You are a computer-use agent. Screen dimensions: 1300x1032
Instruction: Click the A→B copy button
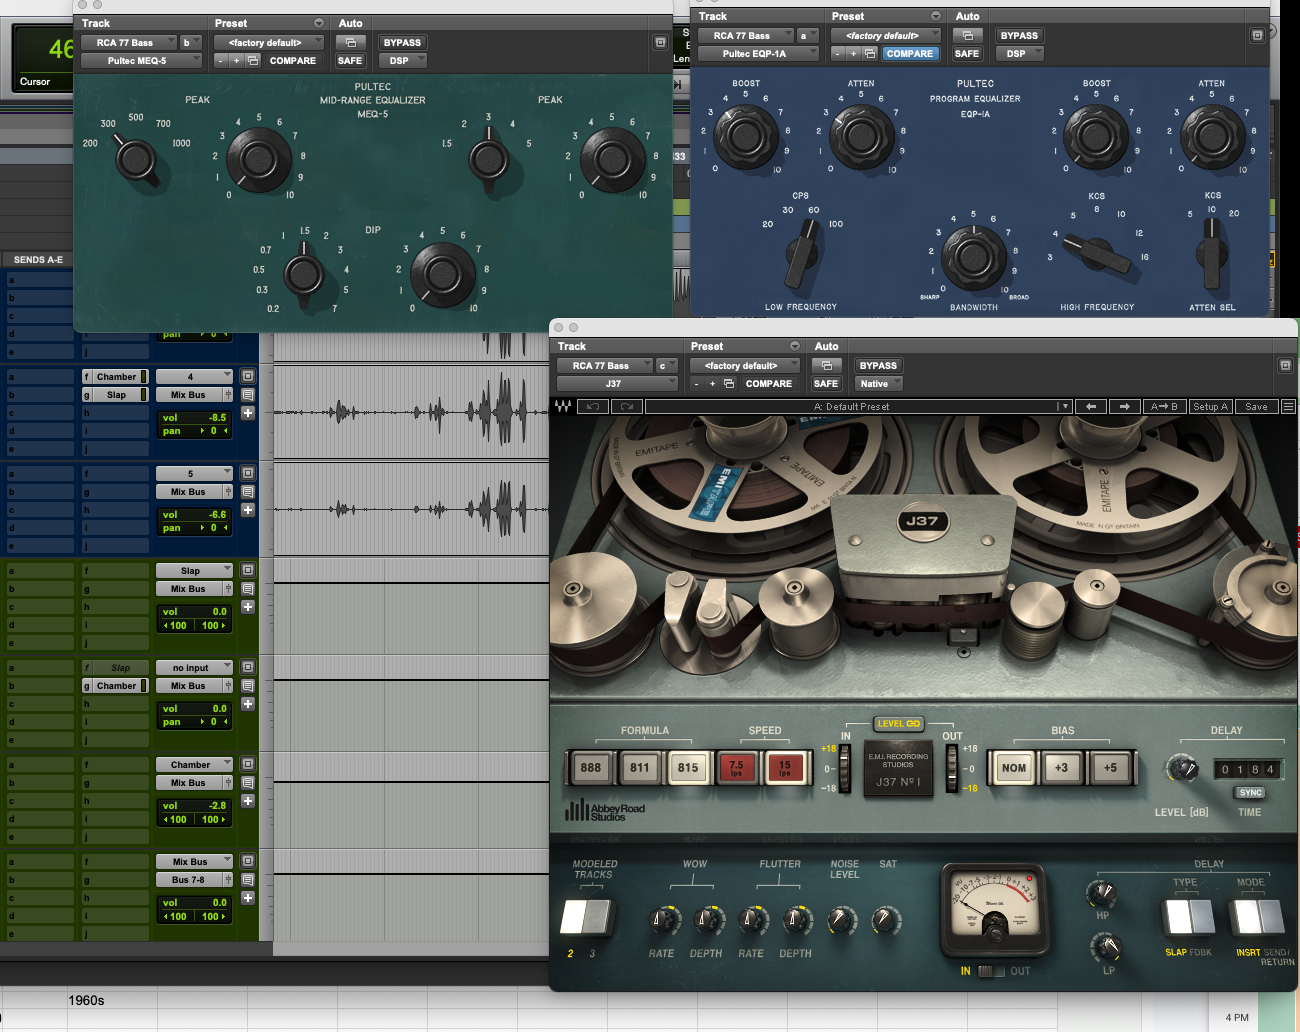pyautogui.click(x=1165, y=407)
